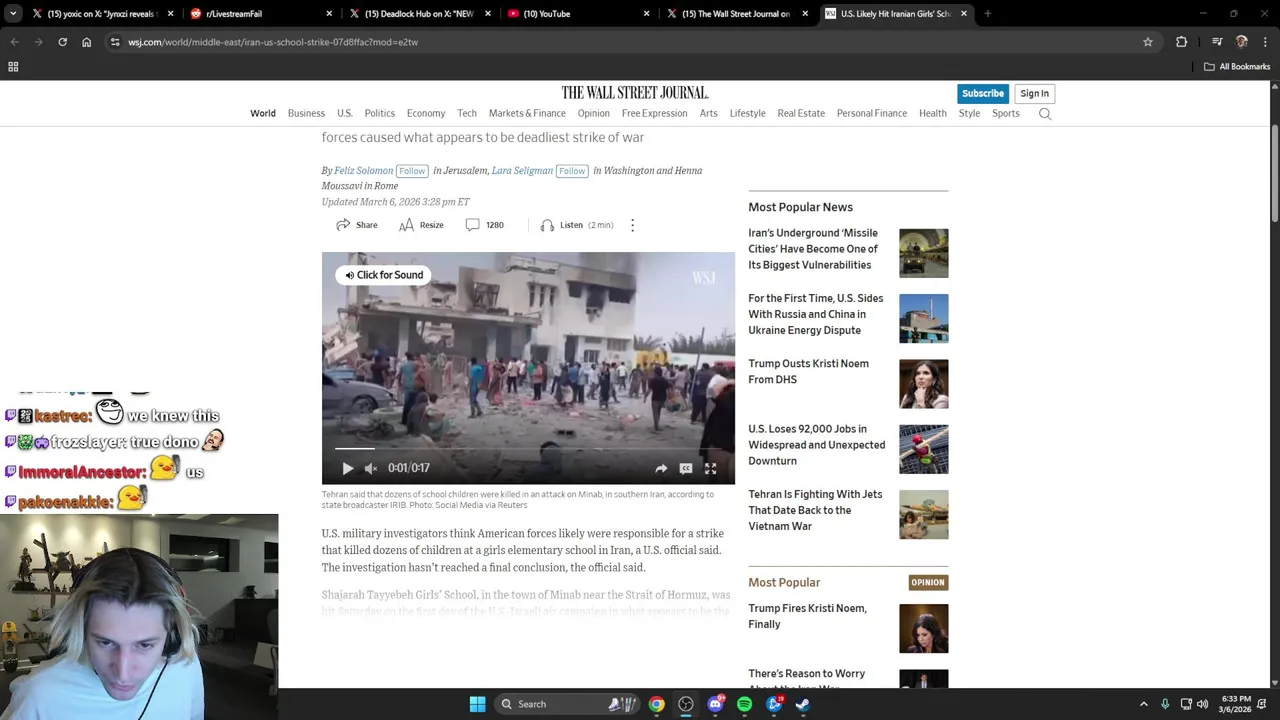Viewport: 1280px width, 720px height.
Task: Open the Chrome three-dot menu
Action: click(1266, 42)
